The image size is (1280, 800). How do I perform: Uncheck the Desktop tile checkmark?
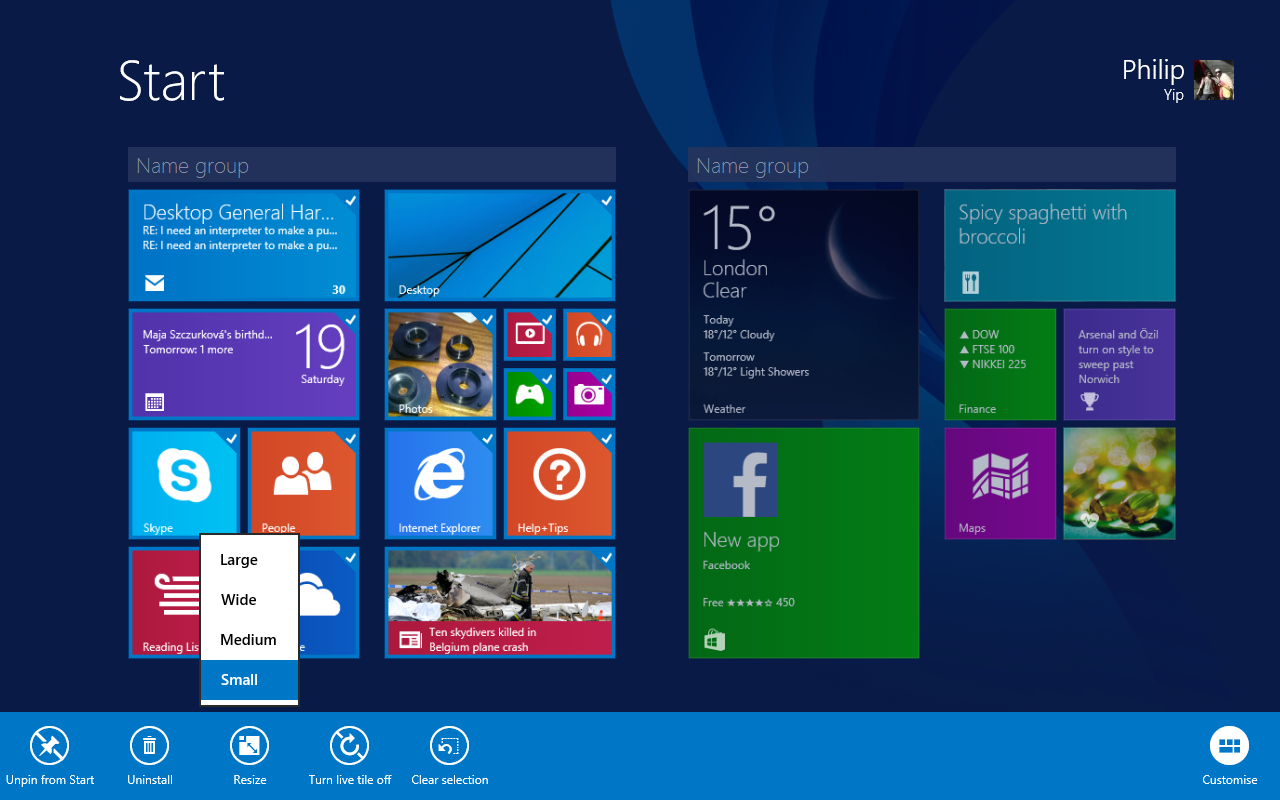click(606, 200)
